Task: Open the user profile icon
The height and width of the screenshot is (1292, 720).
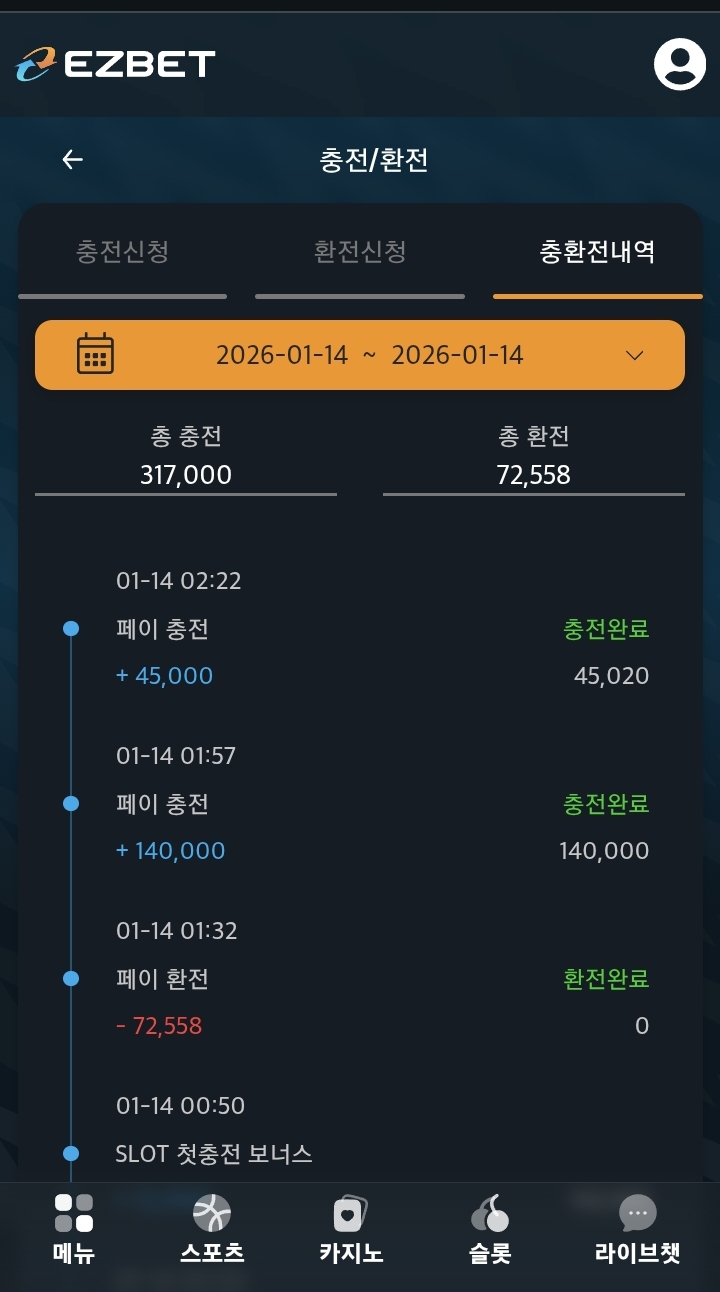Action: coord(680,64)
